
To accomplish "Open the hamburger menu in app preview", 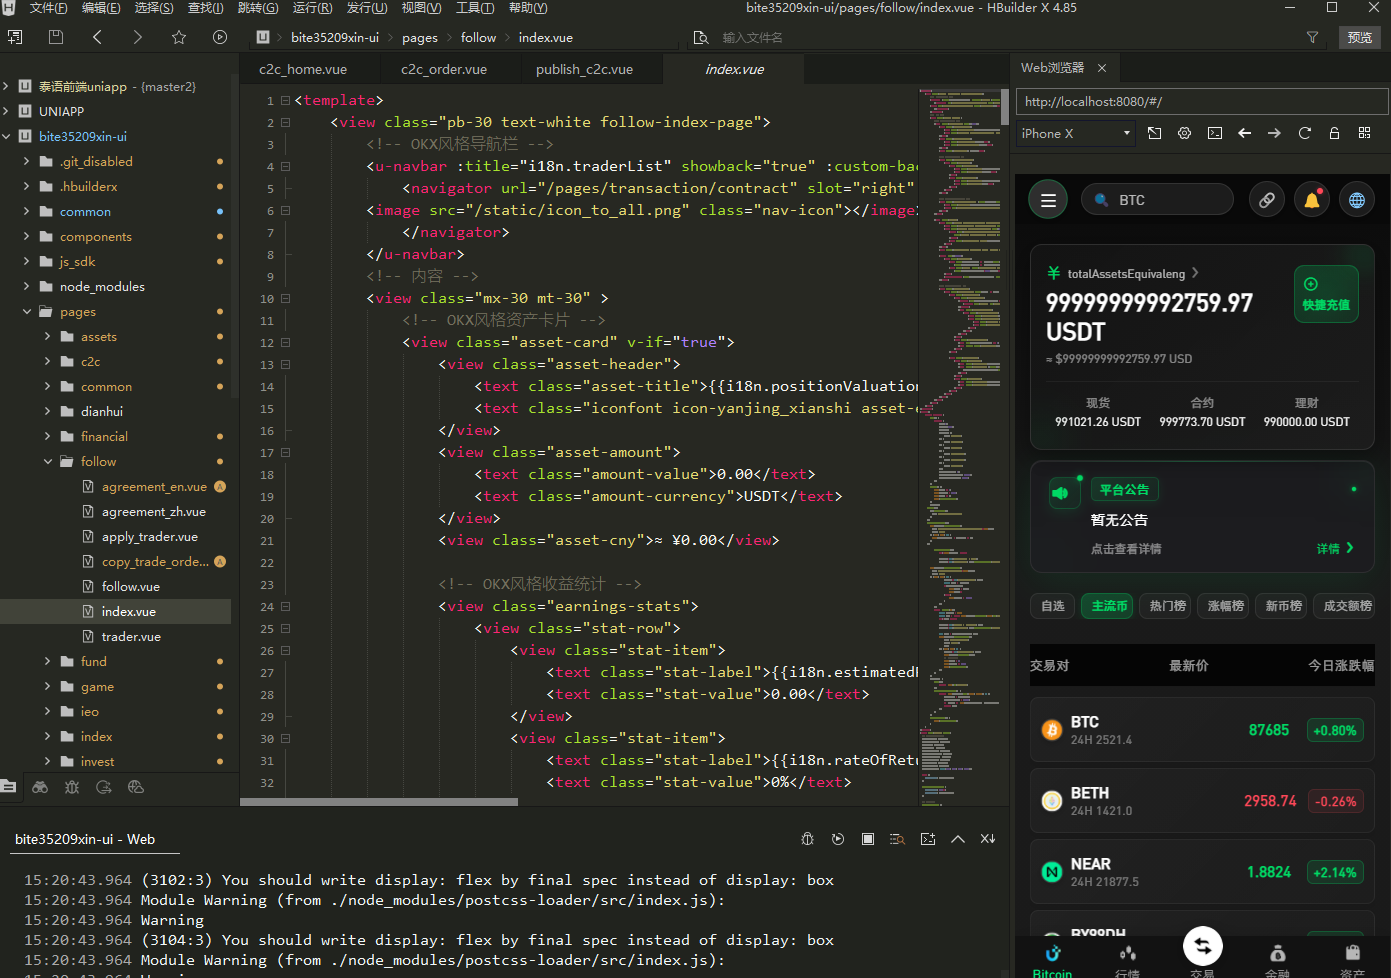I will point(1048,200).
